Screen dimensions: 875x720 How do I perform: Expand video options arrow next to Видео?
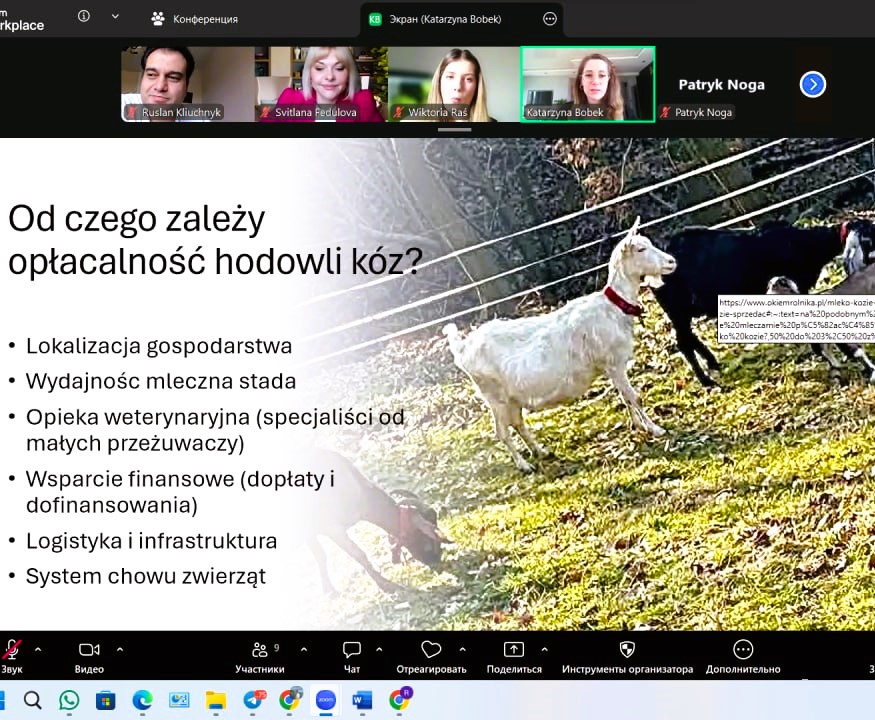tap(120, 648)
